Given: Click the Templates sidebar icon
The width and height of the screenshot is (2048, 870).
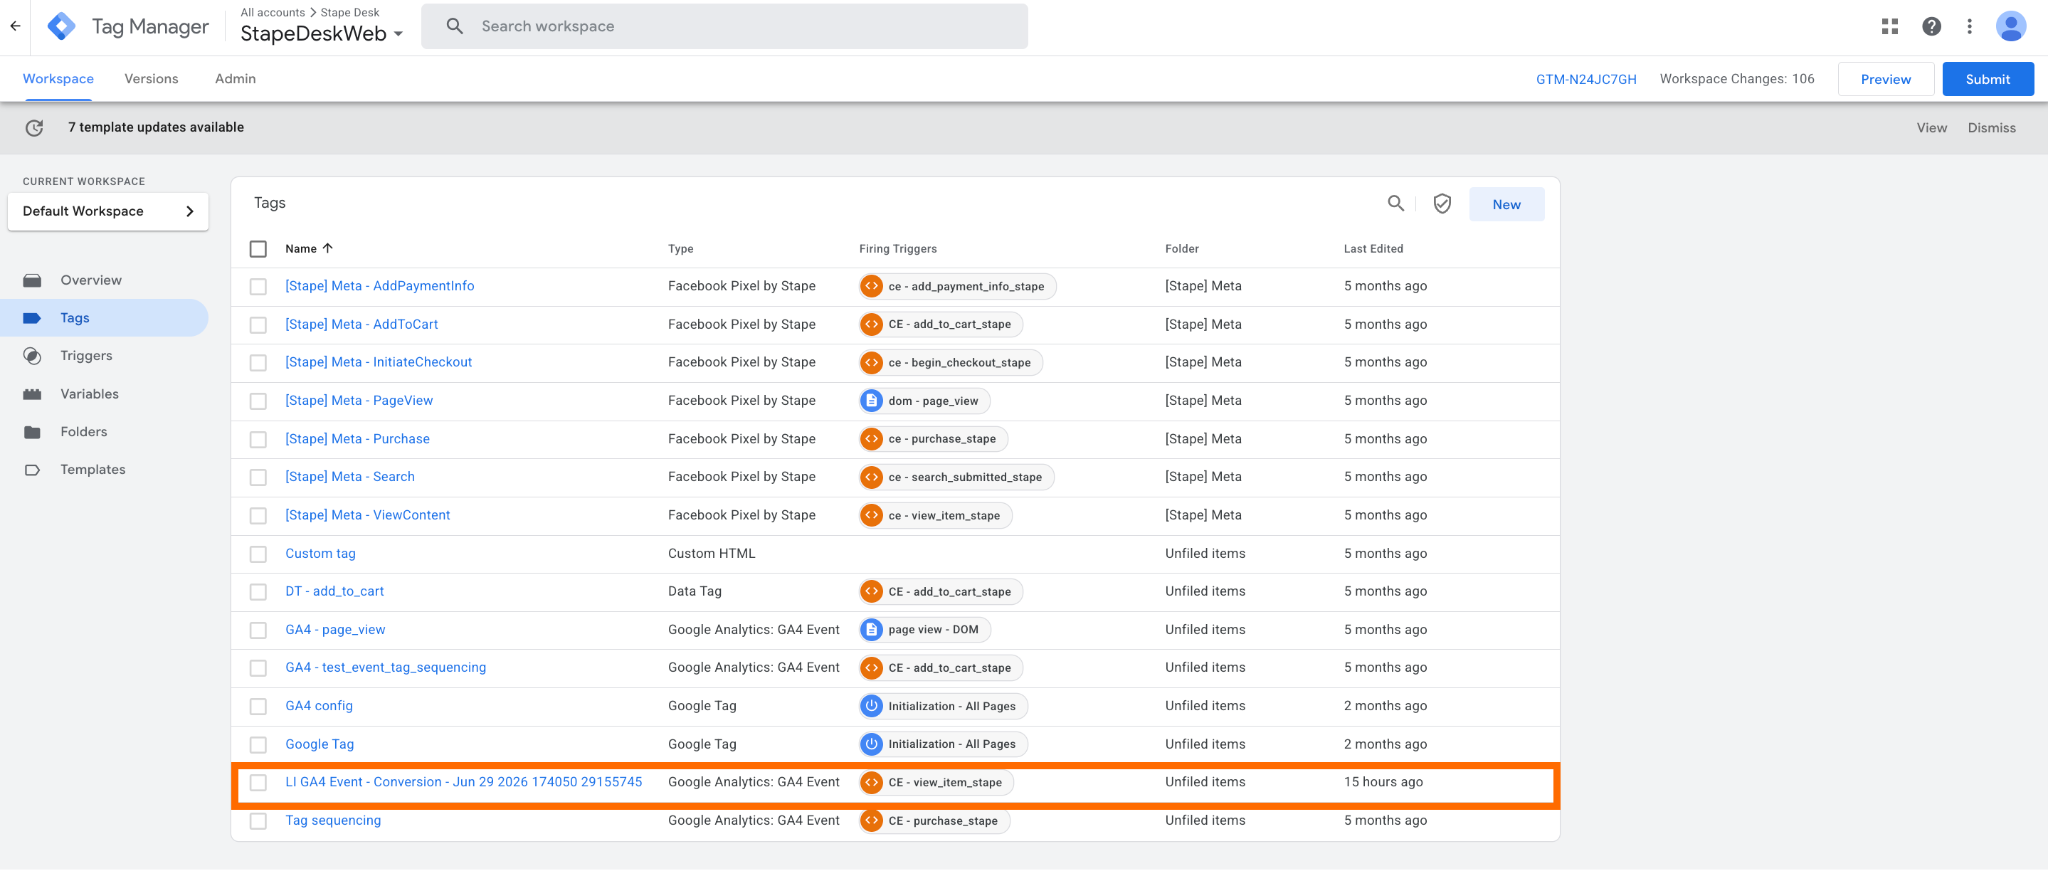Looking at the screenshot, I should pos(32,470).
